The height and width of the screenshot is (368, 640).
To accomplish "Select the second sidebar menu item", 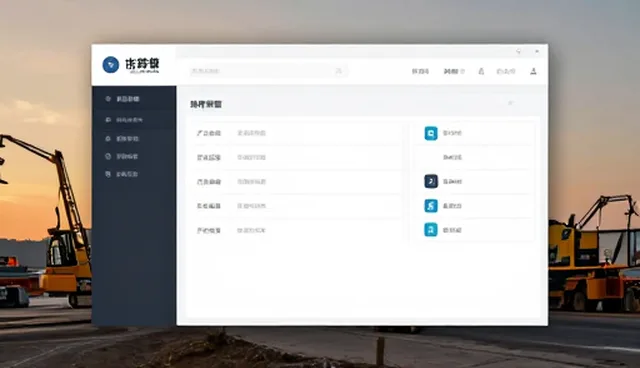I will (x=134, y=120).
